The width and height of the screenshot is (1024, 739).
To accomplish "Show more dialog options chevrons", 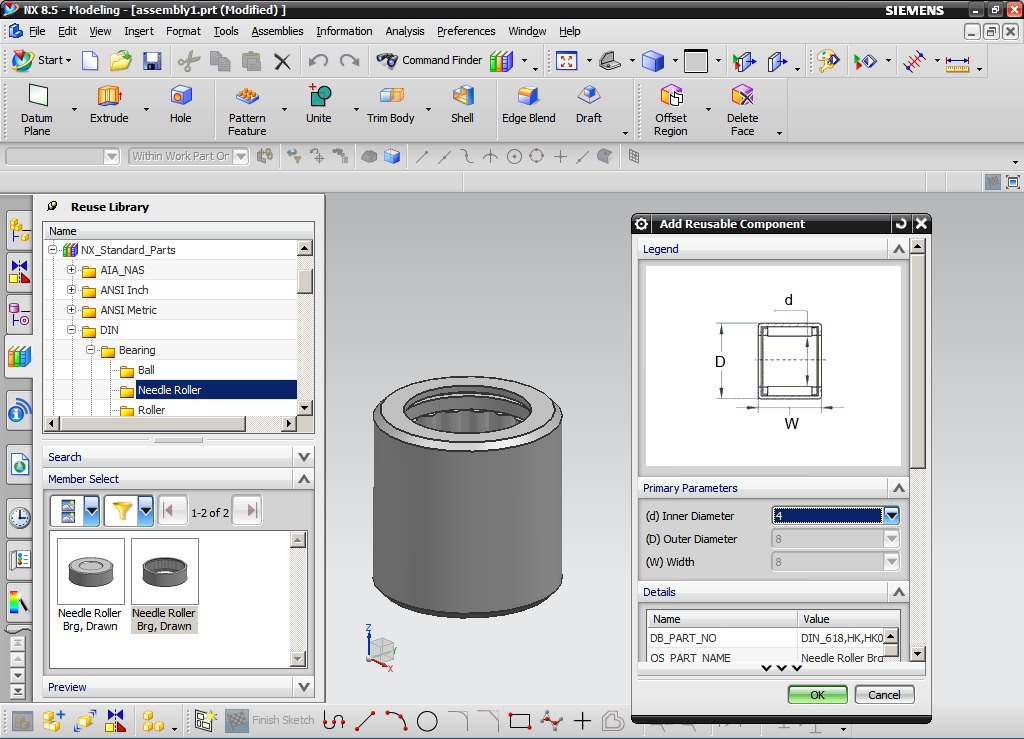I will pos(782,668).
